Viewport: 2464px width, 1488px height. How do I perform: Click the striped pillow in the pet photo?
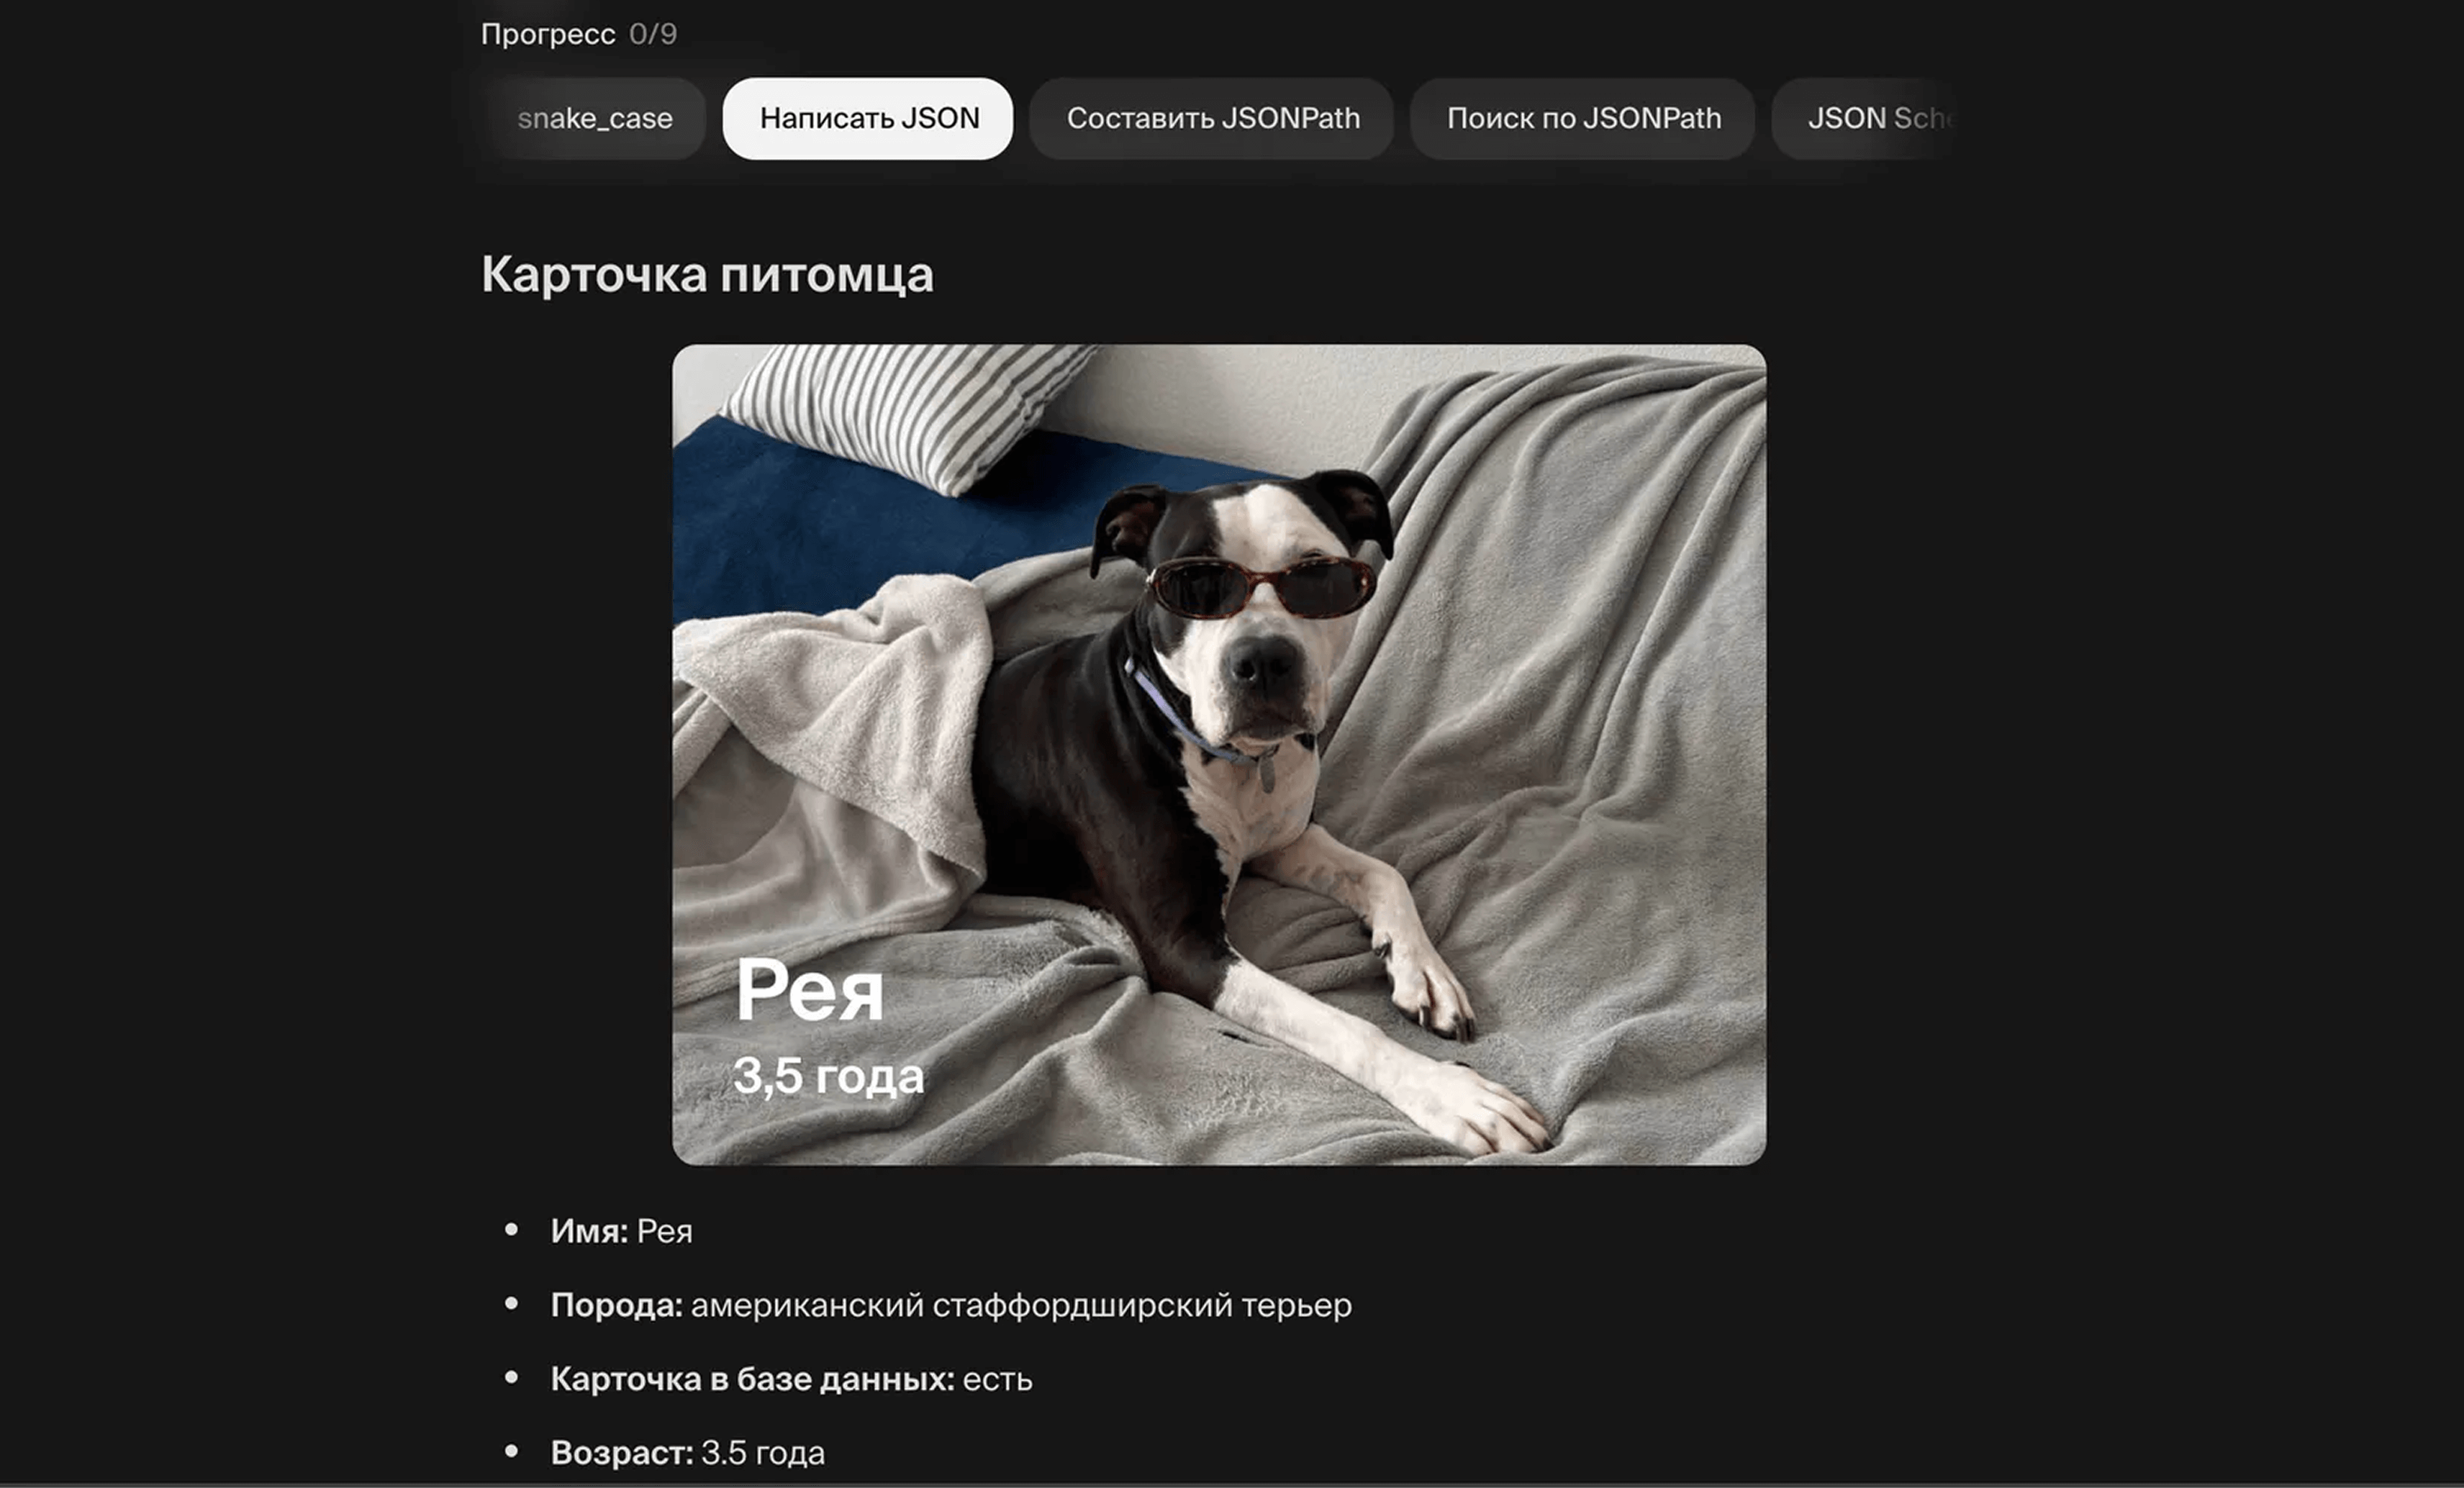point(907,413)
